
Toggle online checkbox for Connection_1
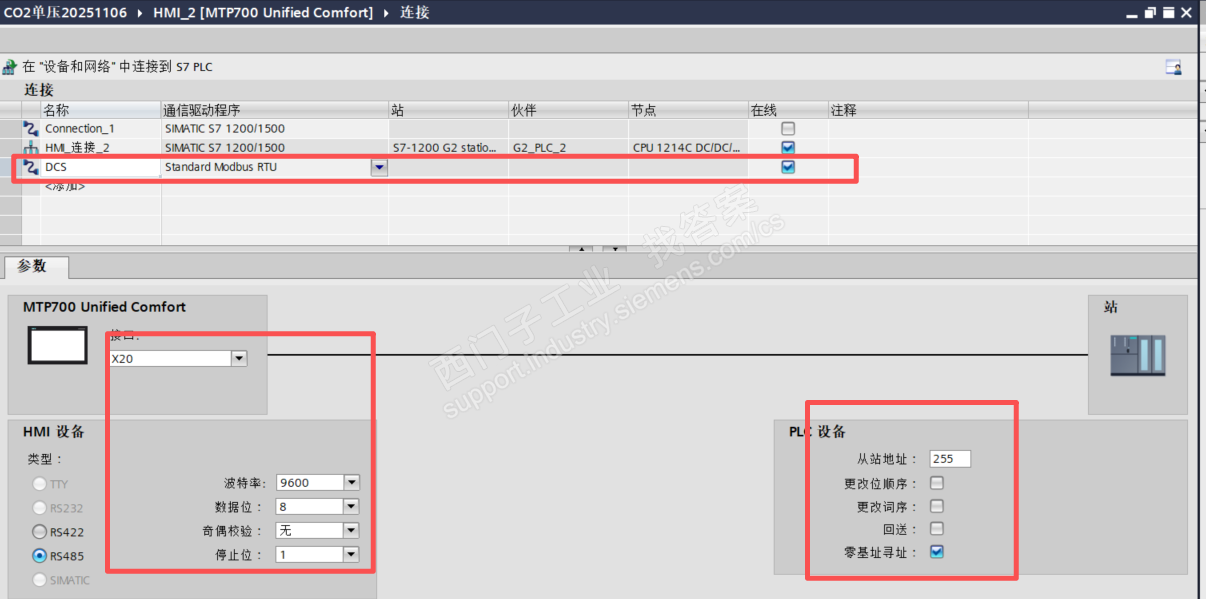788,128
